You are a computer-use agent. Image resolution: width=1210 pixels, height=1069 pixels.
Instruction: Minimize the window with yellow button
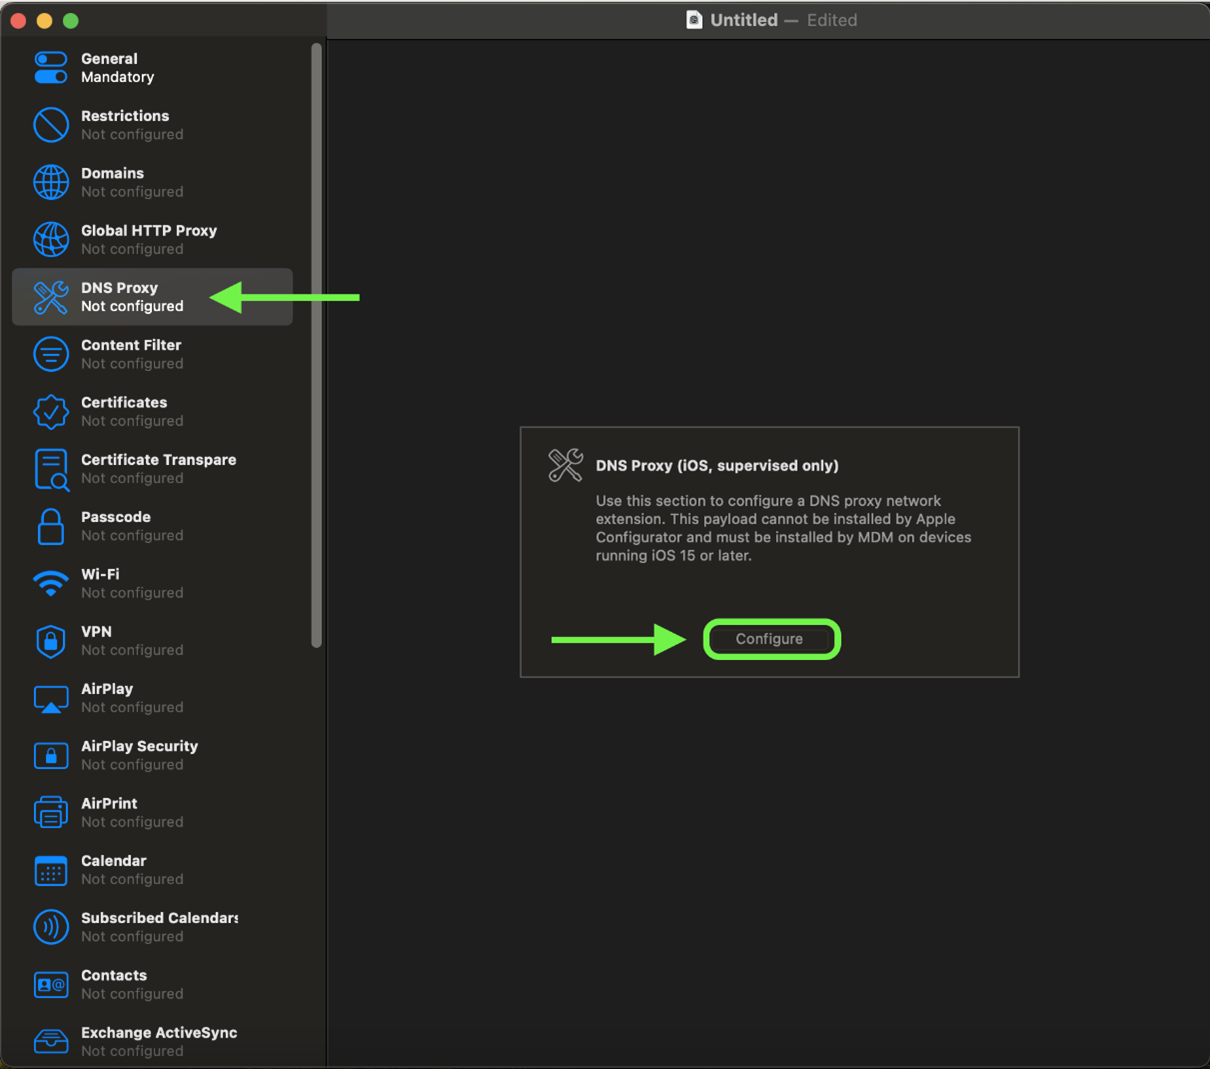[44, 20]
